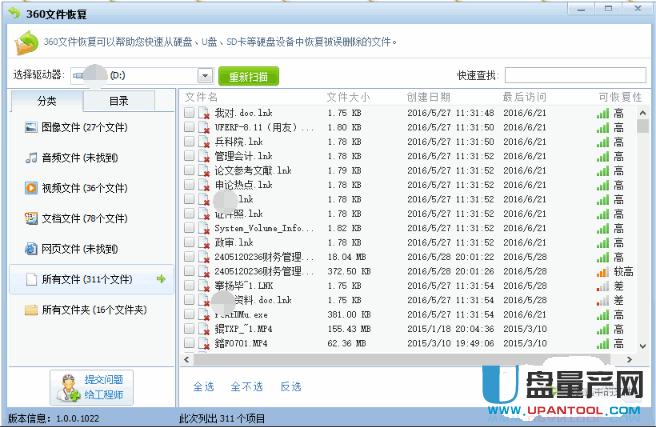Check the box for 管理会计.lnk

(190, 156)
